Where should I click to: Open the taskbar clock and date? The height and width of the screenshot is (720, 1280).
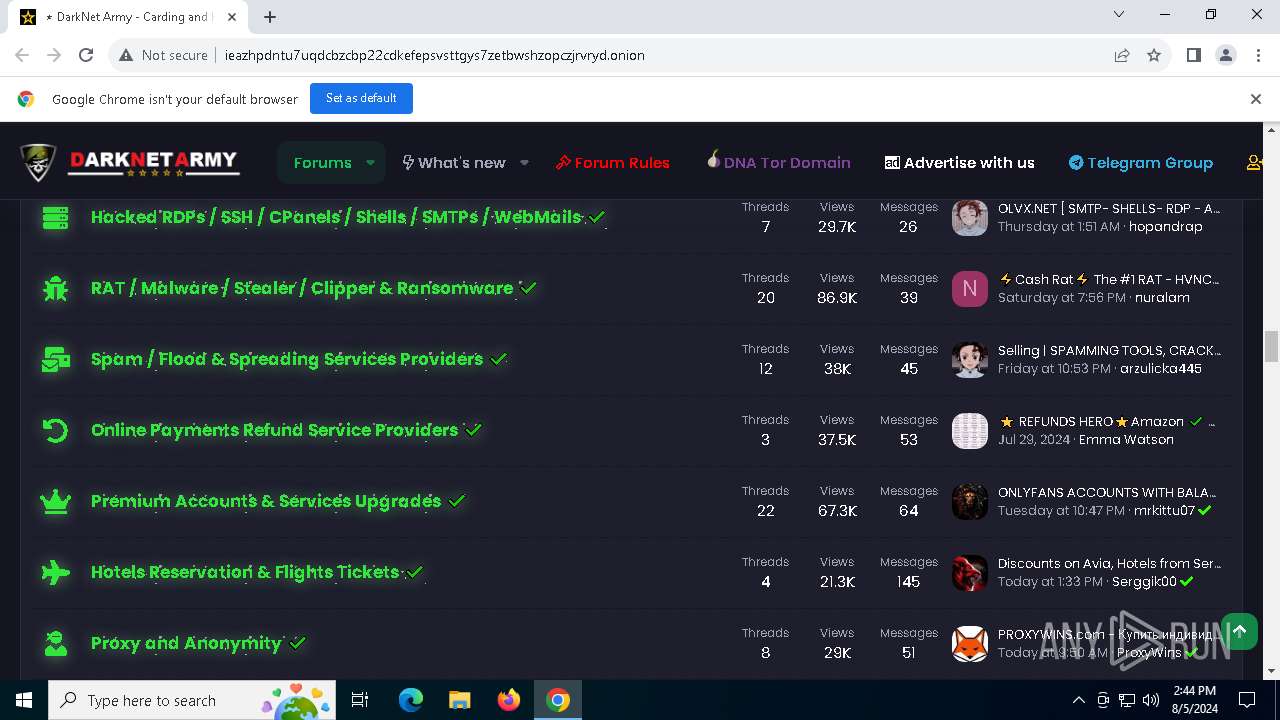pos(1194,700)
